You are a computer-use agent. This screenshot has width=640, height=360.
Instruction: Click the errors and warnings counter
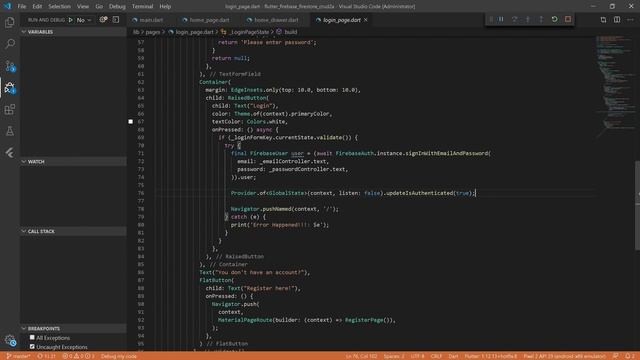point(78,356)
